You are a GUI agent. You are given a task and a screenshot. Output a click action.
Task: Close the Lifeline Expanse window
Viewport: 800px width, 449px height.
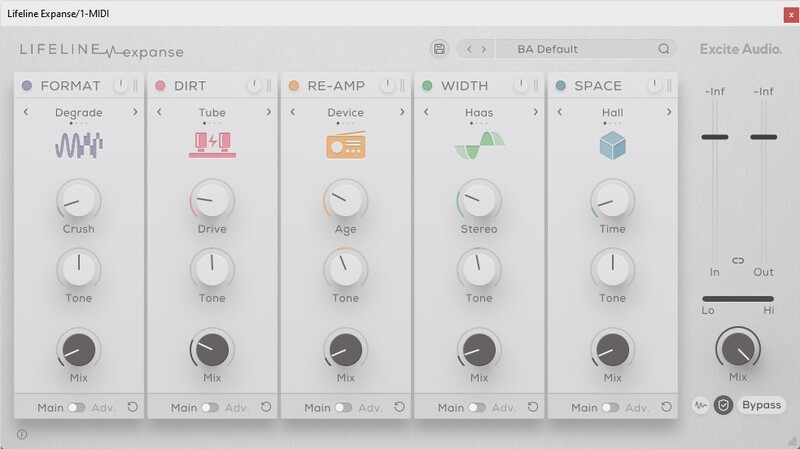[791, 15]
